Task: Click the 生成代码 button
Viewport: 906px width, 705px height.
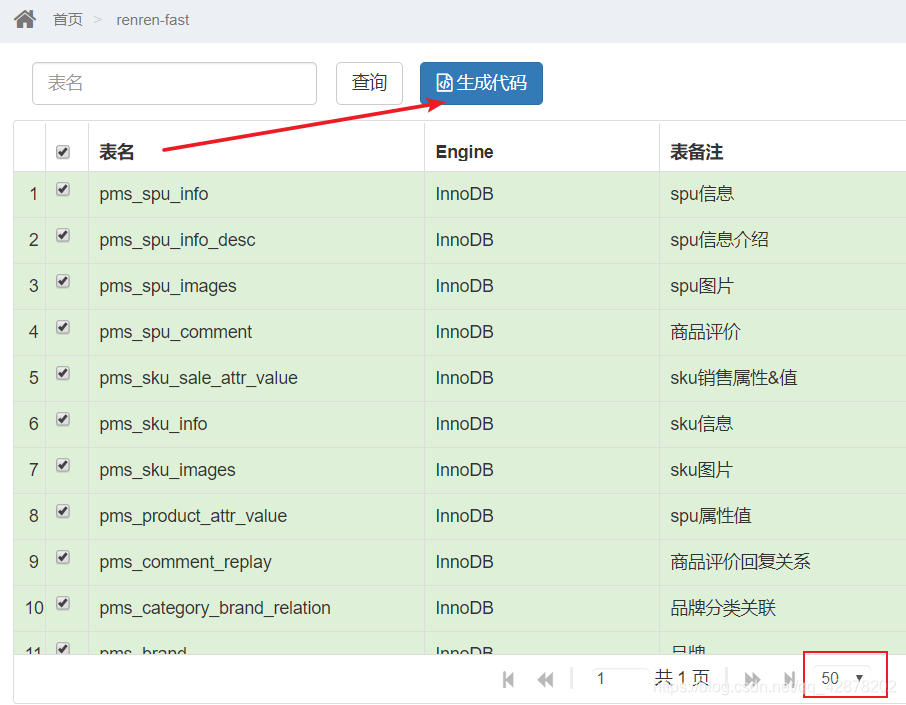Action: pyautogui.click(x=481, y=84)
